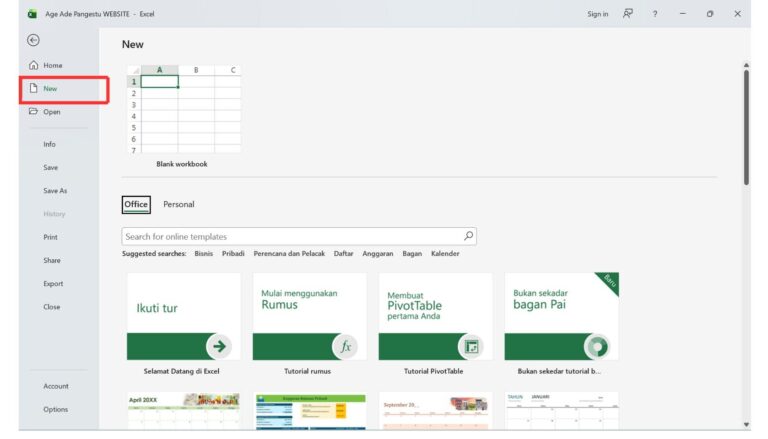Screen dimensions: 768x439
Task: Open the Bukan sekedar tutorial bagan Pai template
Action: click(561, 317)
